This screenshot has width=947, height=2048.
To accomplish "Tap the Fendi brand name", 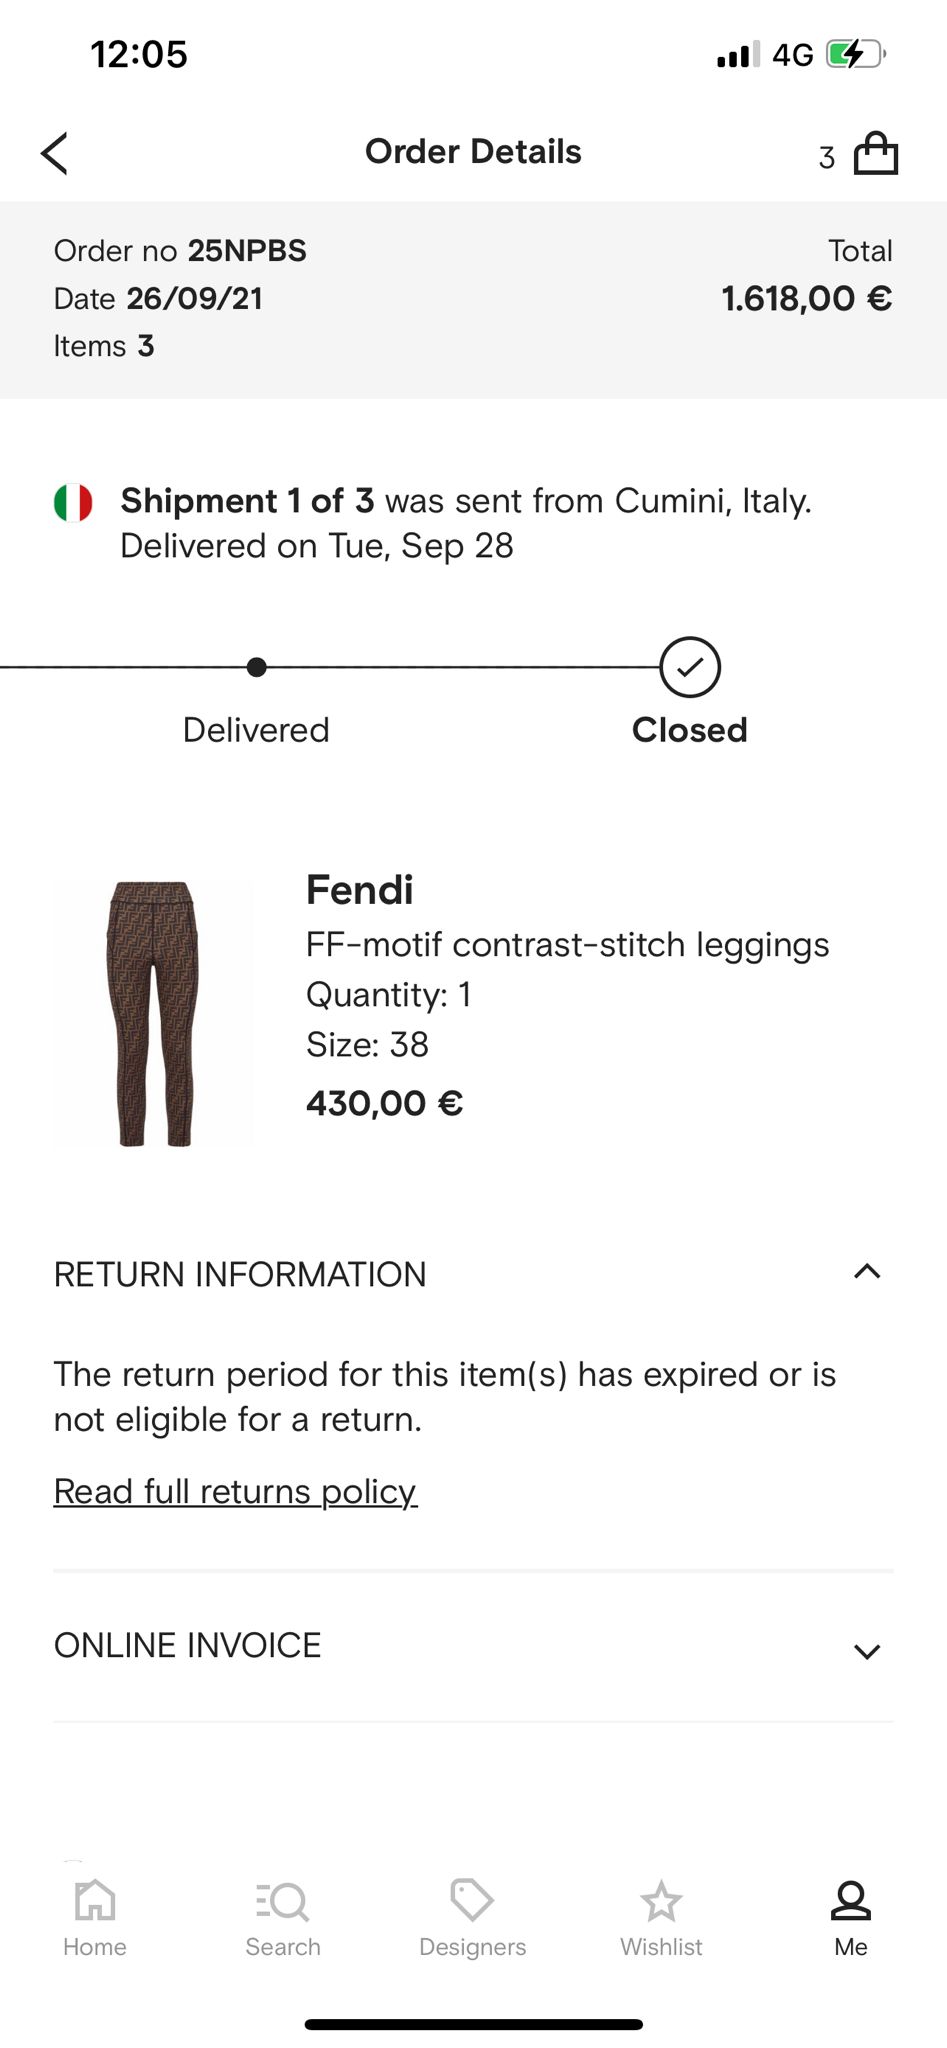I will [360, 890].
